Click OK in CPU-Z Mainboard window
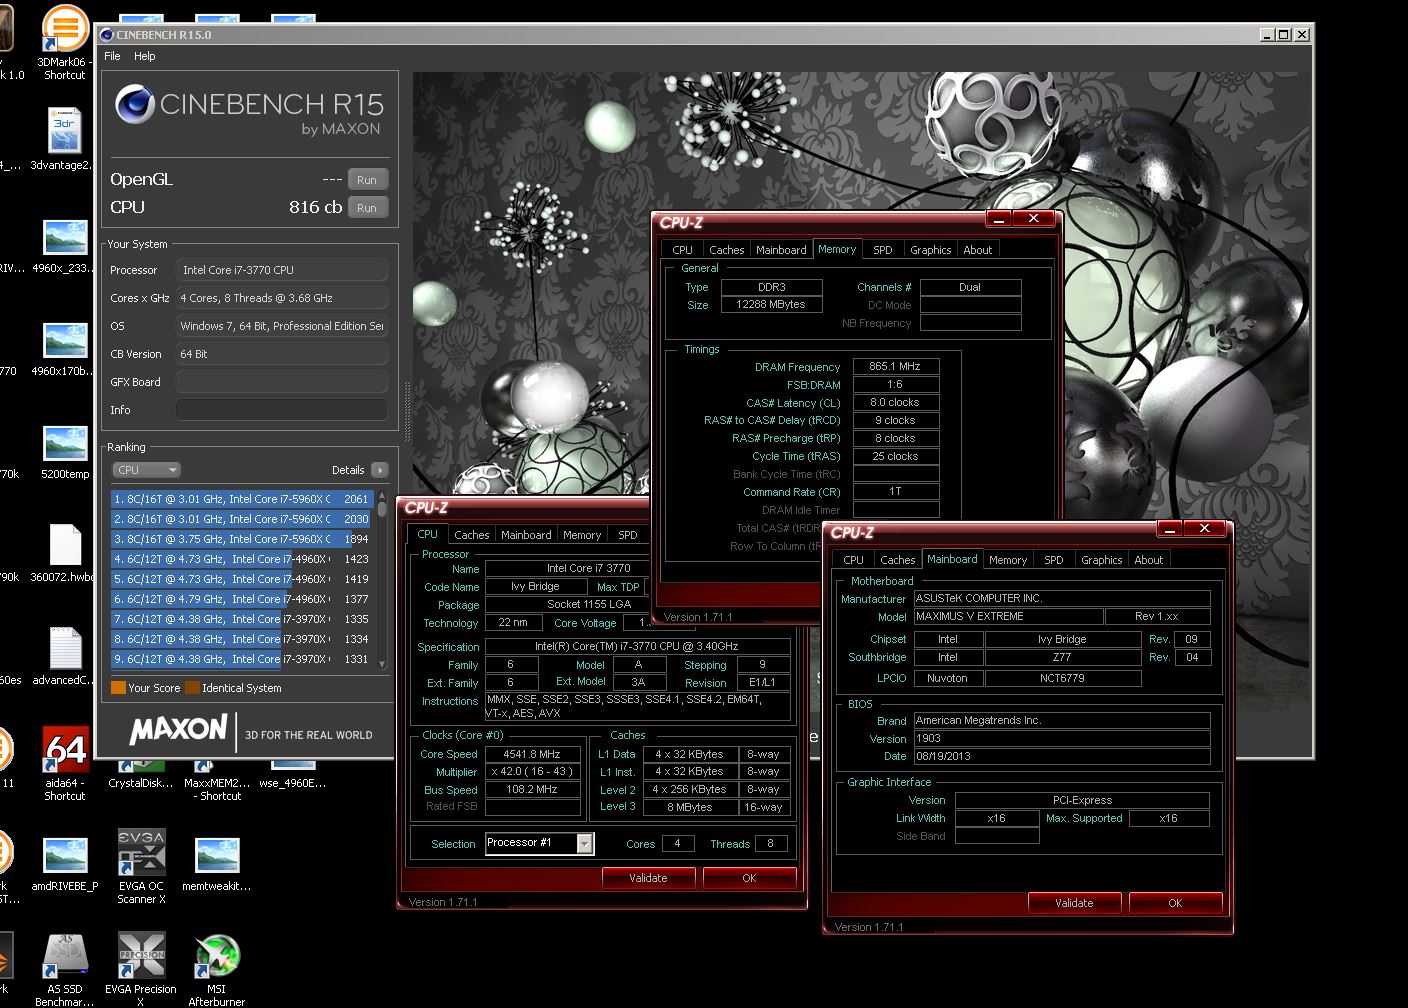This screenshot has width=1408, height=1008. tap(1175, 903)
